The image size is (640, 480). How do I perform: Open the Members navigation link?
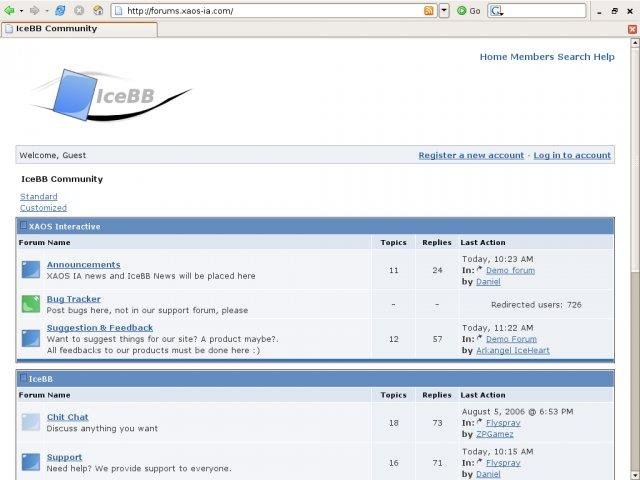coord(532,57)
